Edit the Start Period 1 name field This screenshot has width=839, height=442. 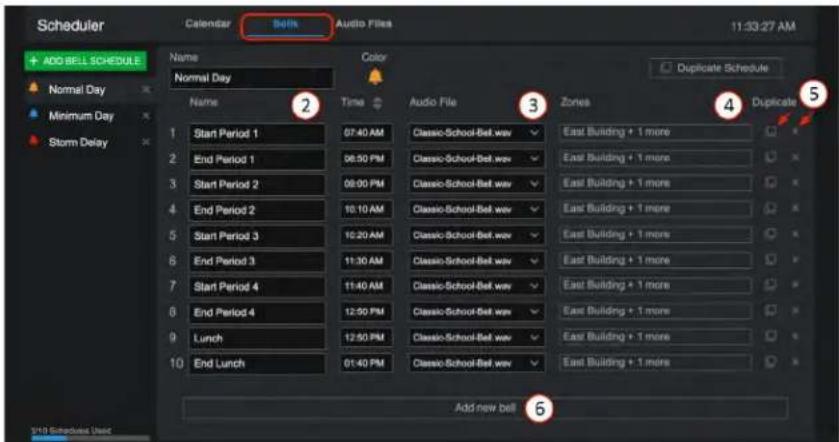click(257, 134)
